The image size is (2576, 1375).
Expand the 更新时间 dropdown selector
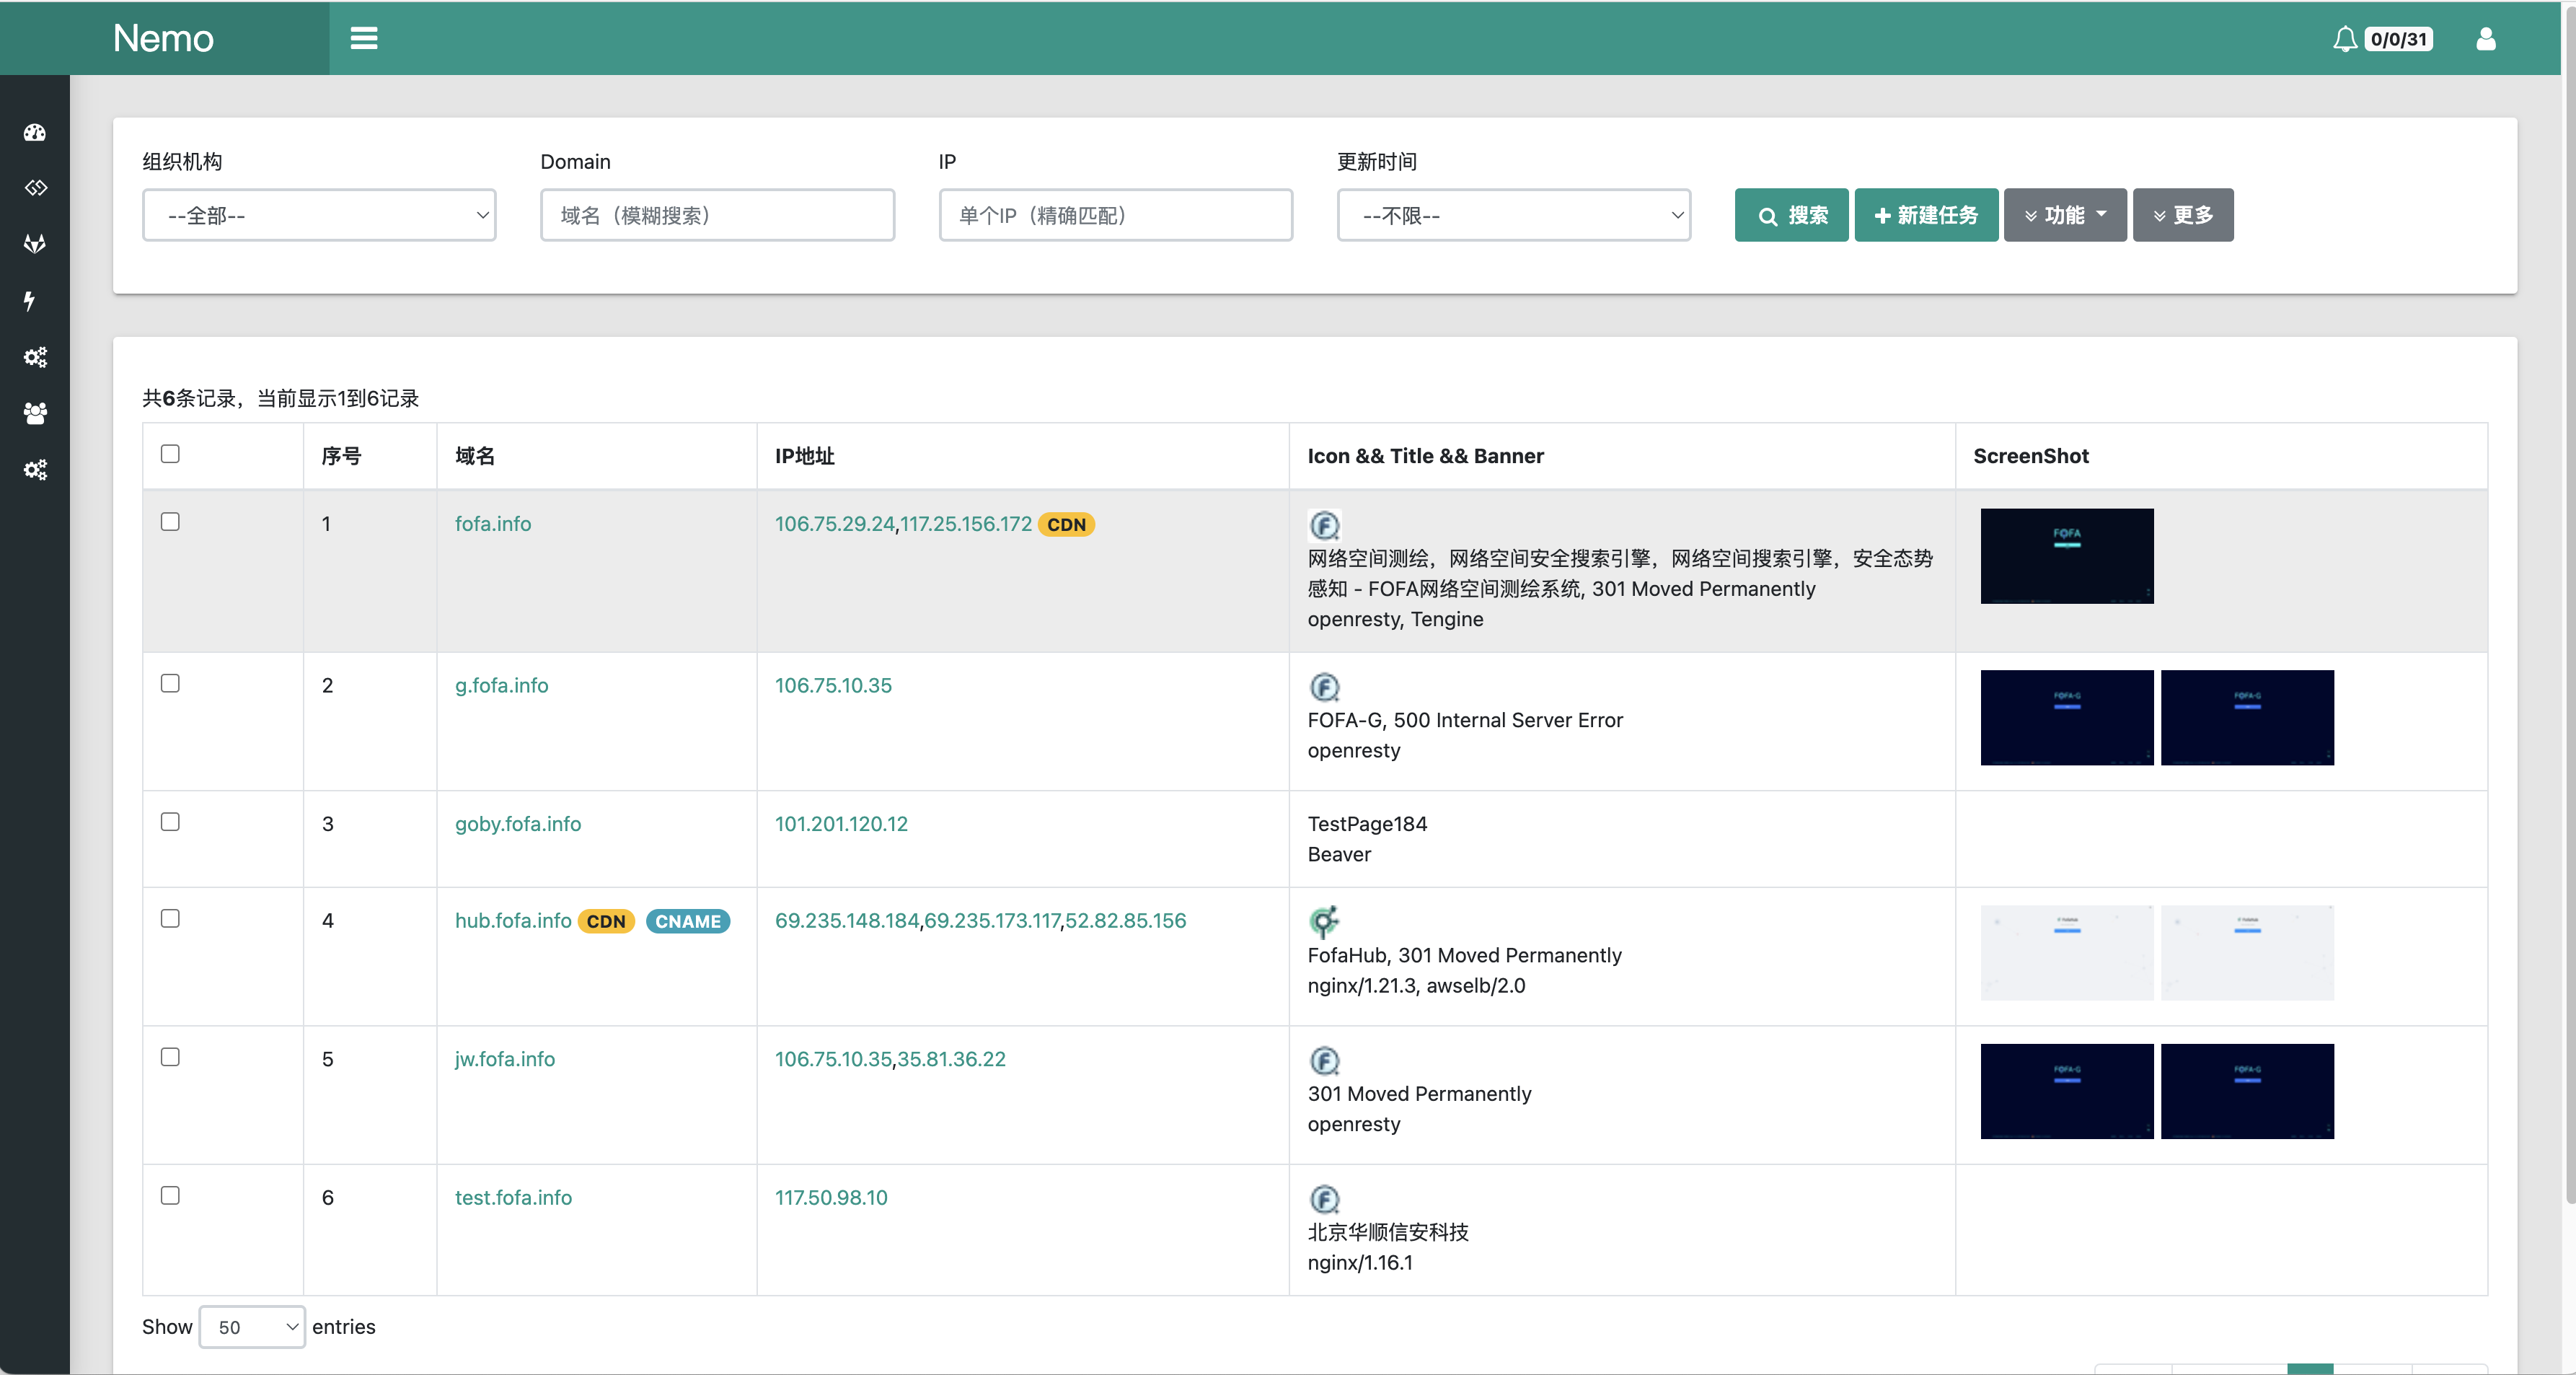(x=1514, y=215)
